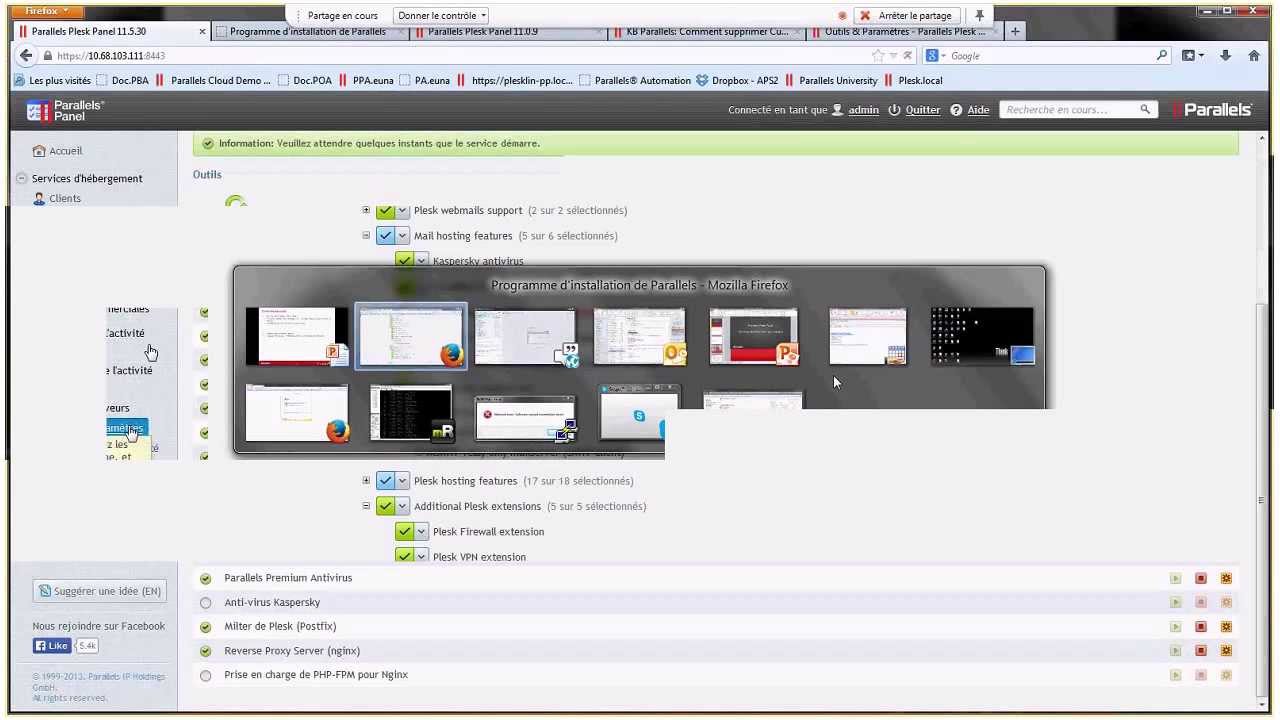Toggle the Plesk hosting features checkbox
The image size is (1280, 720).
coord(385,481)
